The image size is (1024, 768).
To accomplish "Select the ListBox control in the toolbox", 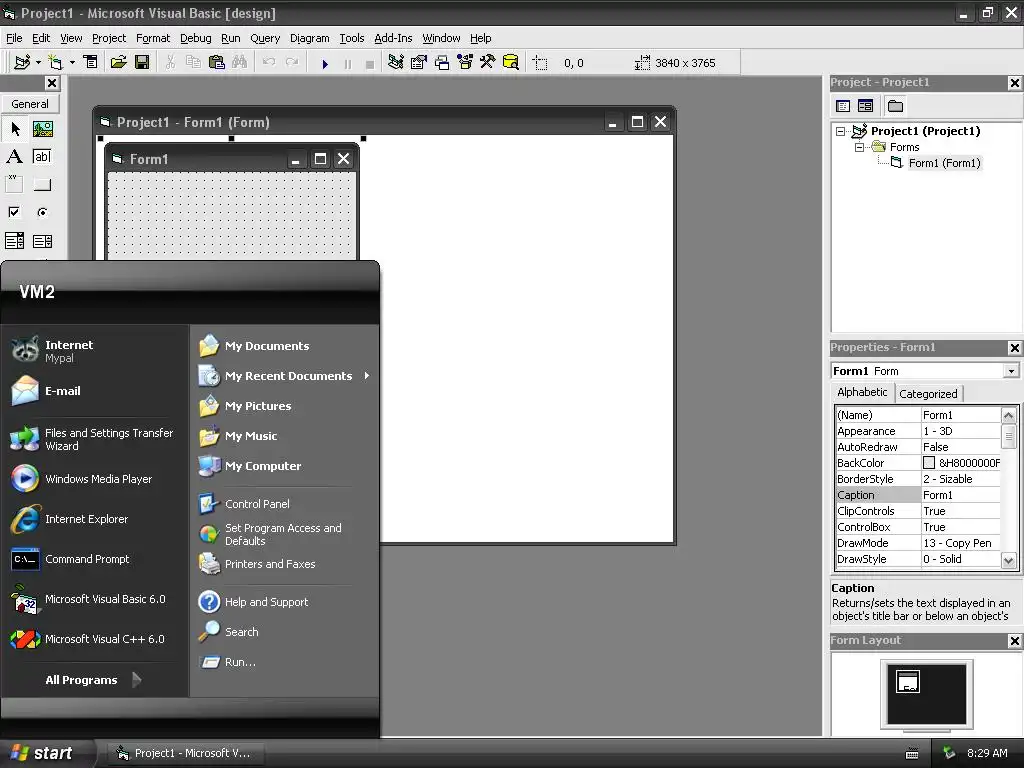I will point(42,241).
